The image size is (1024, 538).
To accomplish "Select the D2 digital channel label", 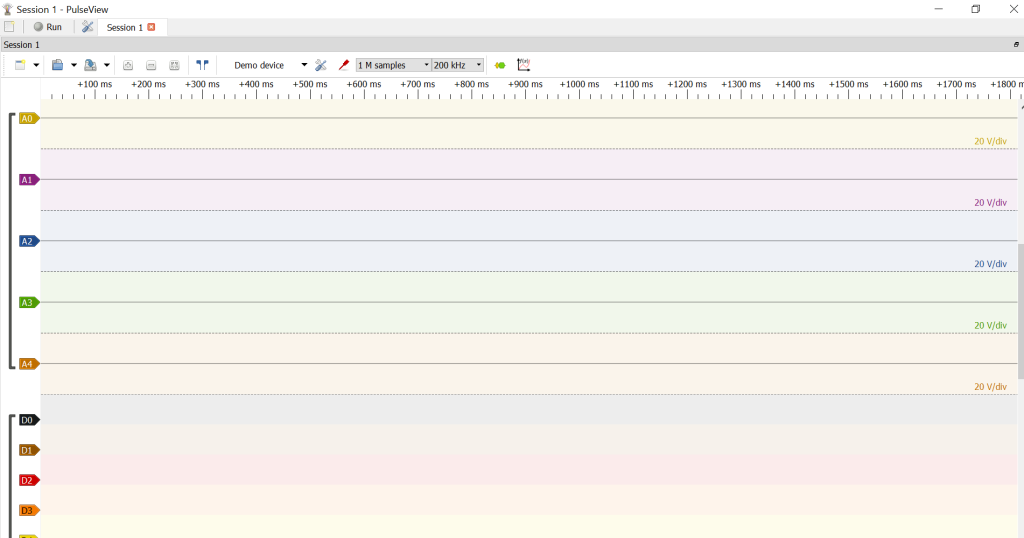I will tap(28, 480).
